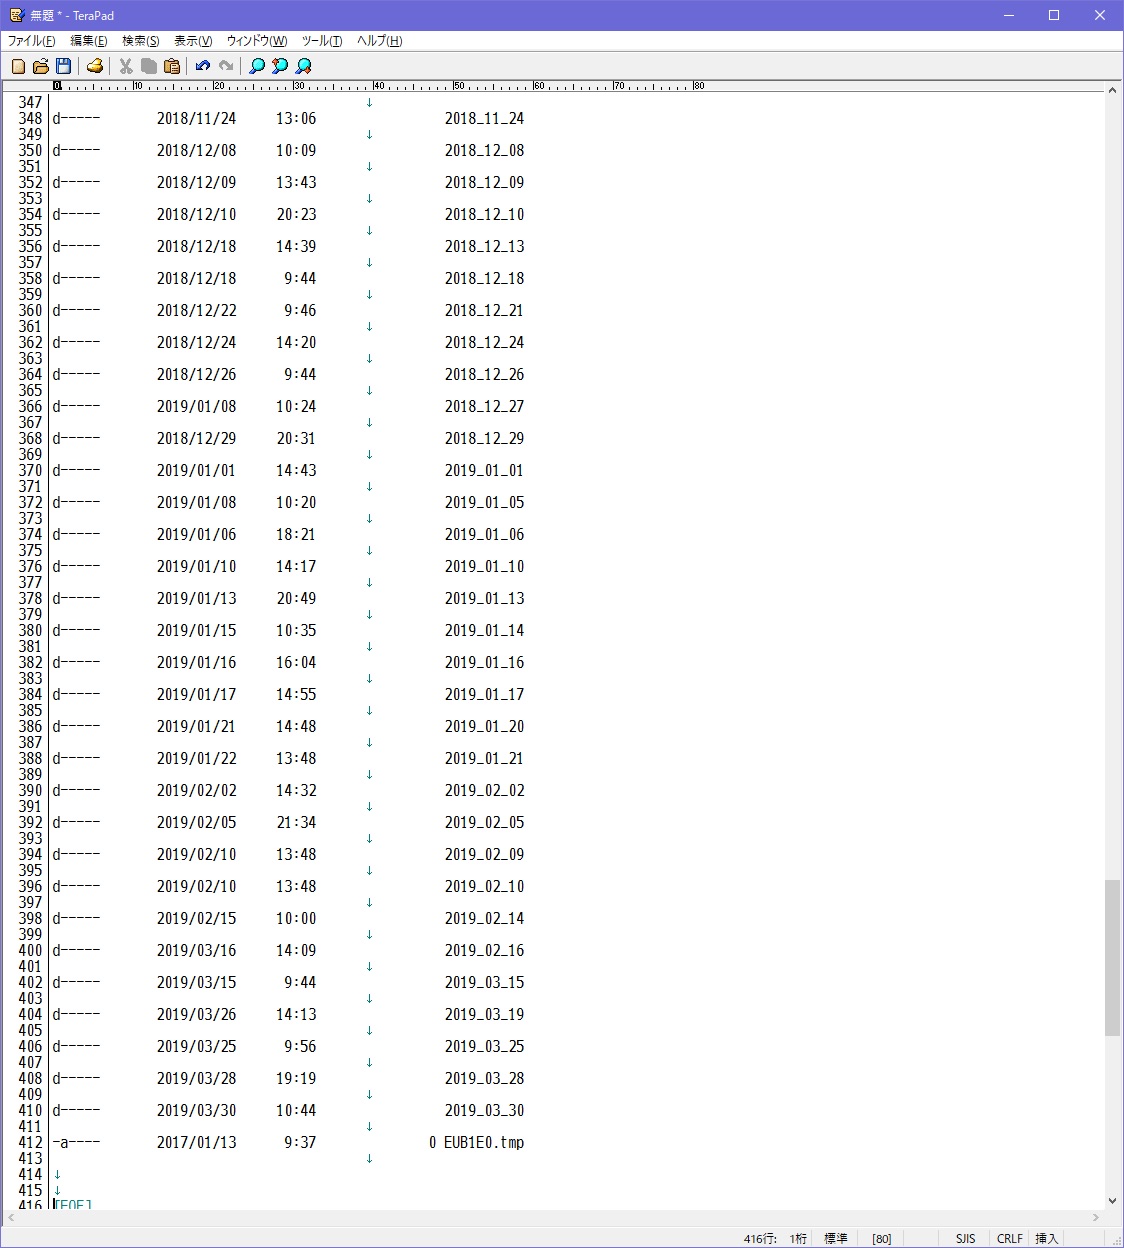Click the copy icon in toolbar
The height and width of the screenshot is (1248, 1124).
pyautogui.click(x=149, y=66)
